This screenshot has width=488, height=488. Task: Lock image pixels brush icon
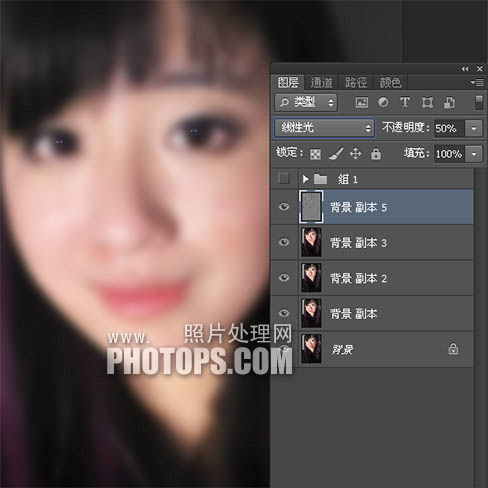[336, 154]
